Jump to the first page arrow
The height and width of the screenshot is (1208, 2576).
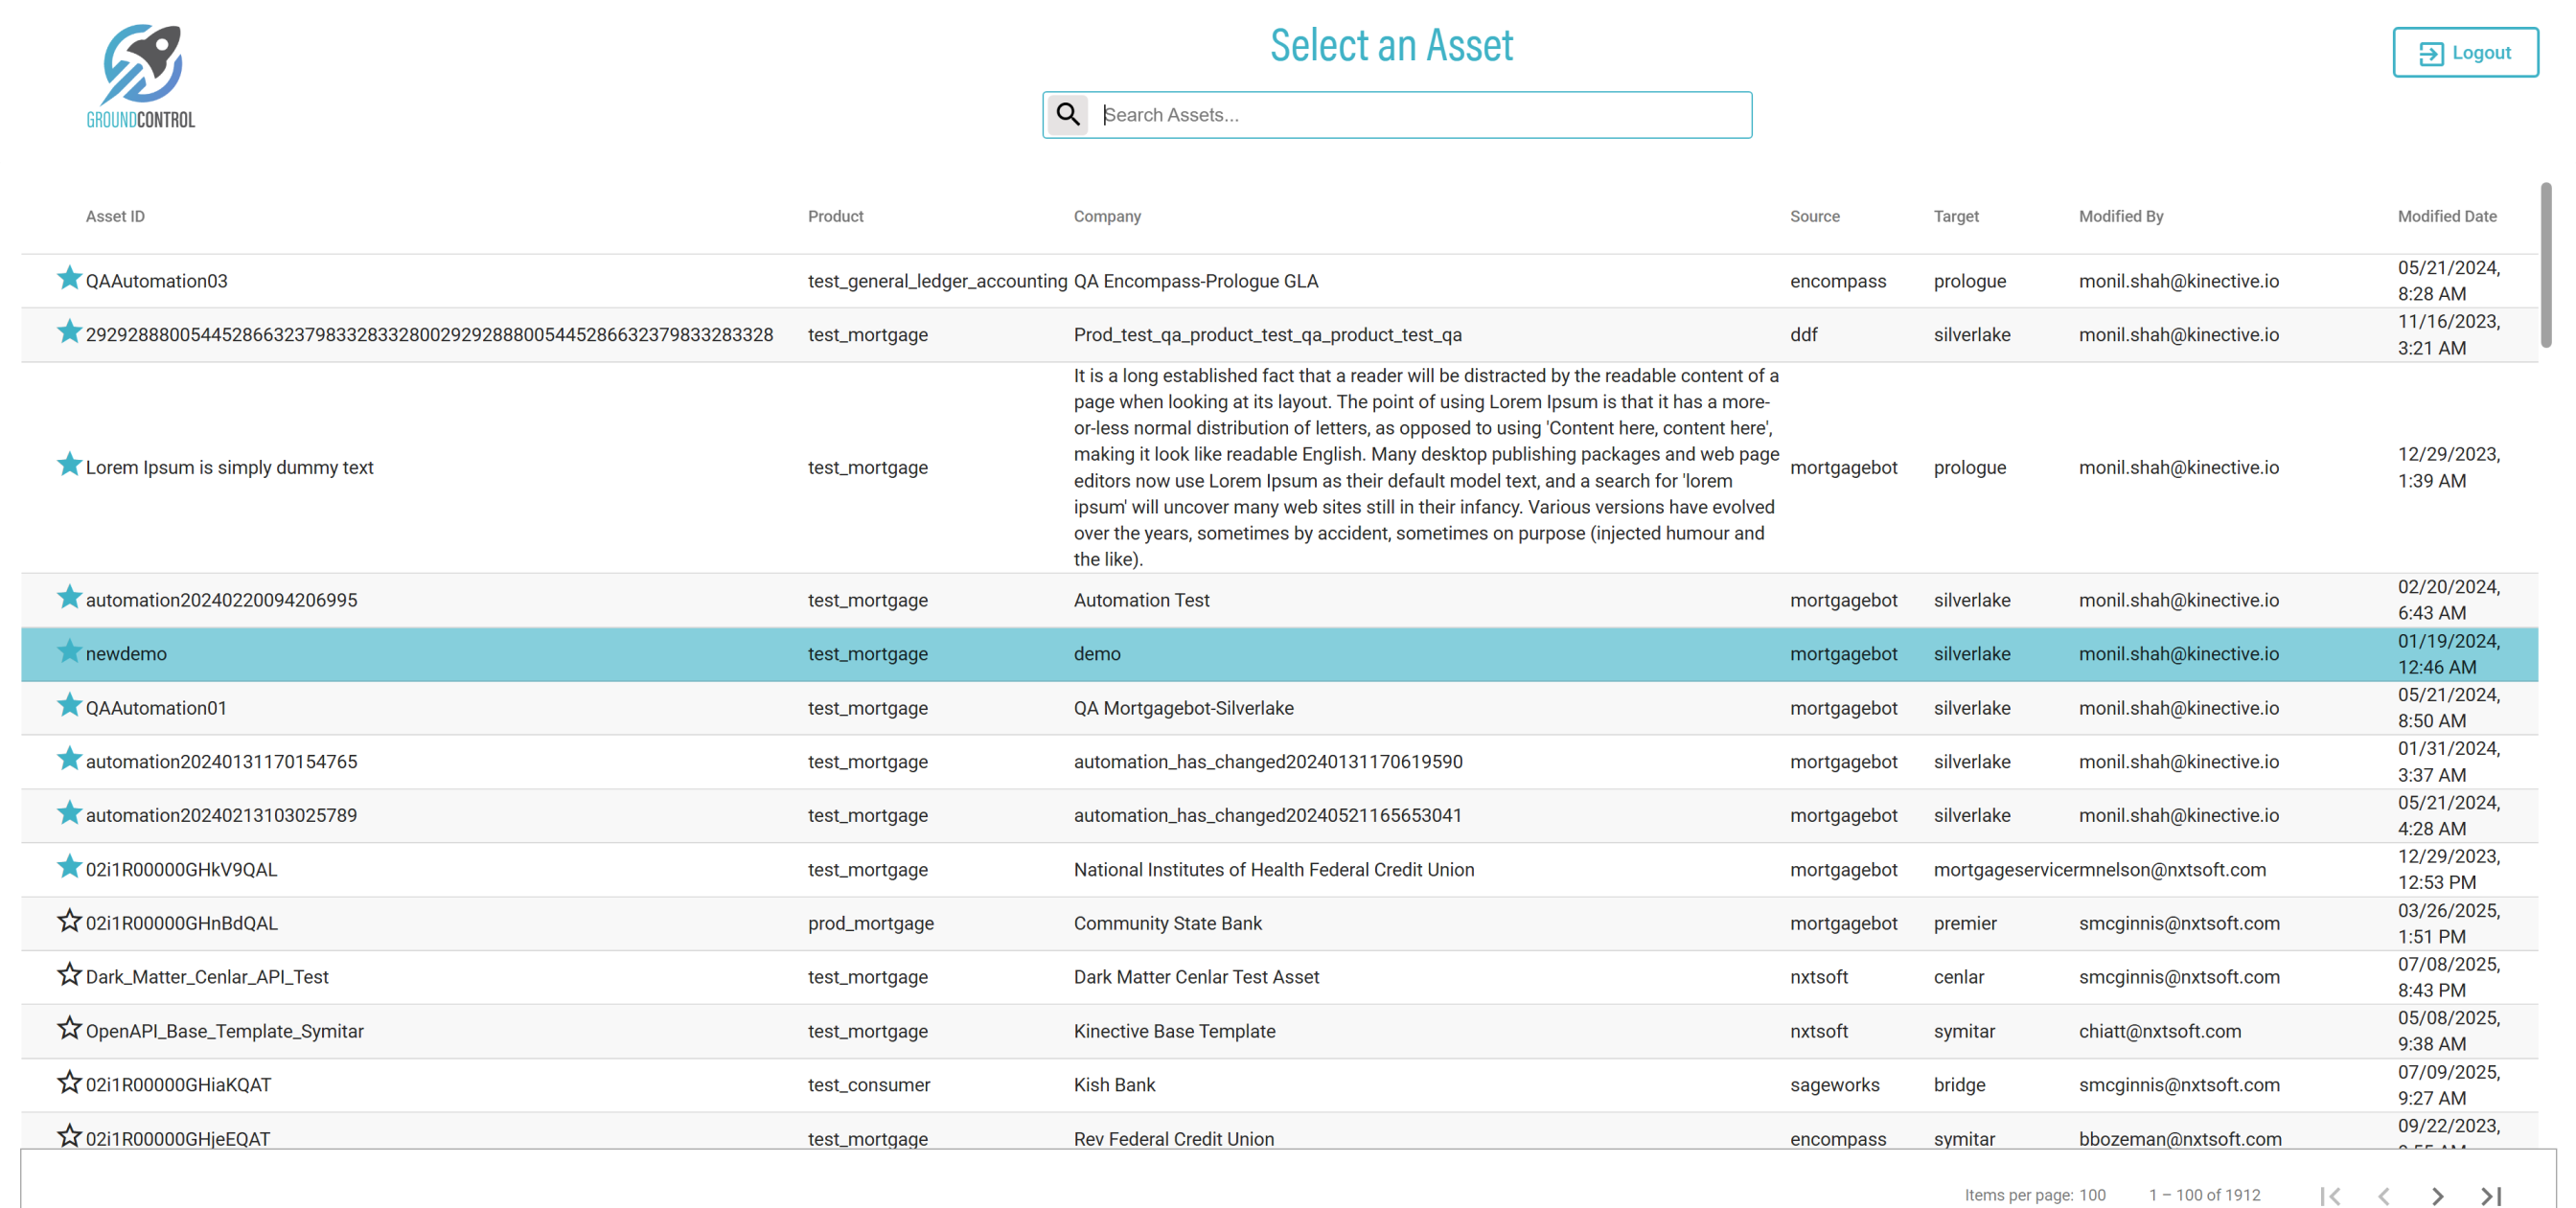[x=2330, y=1195]
